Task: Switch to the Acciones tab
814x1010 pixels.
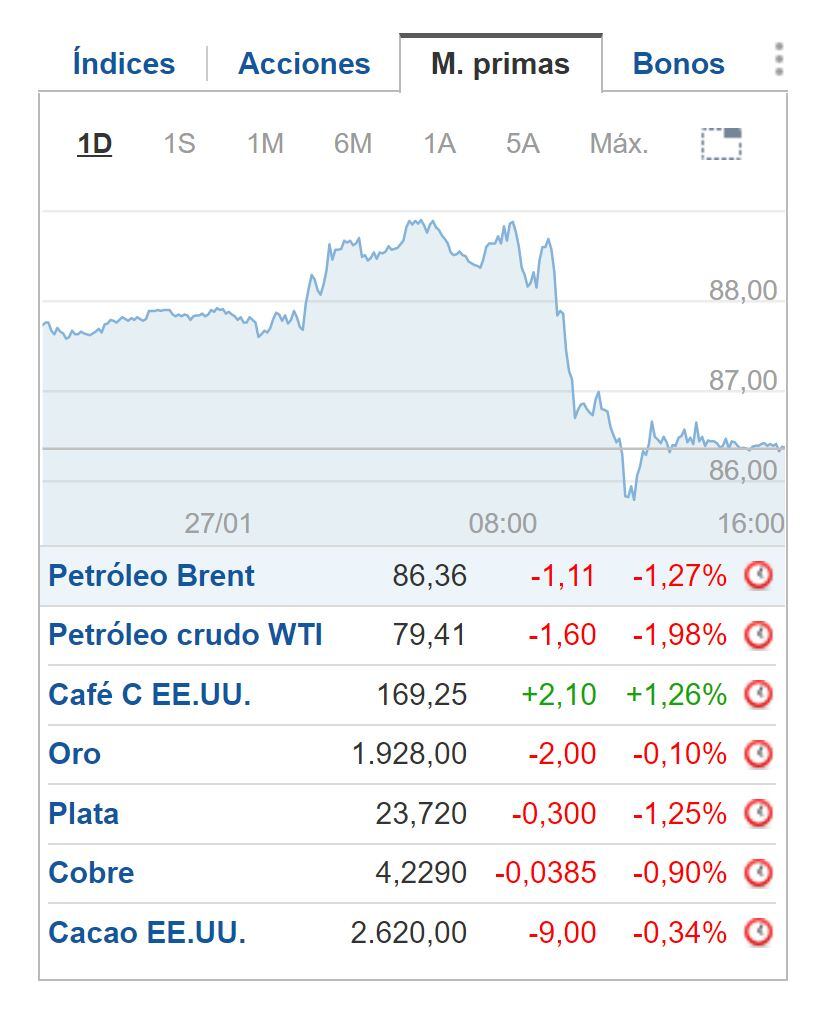Action: (x=303, y=63)
